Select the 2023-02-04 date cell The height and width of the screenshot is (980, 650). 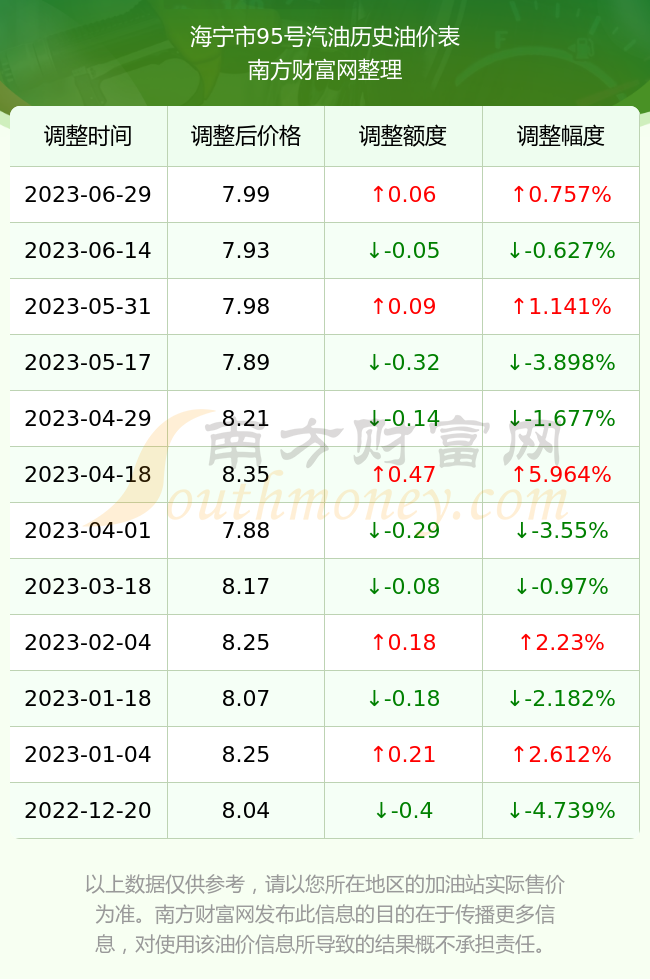[x=88, y=642]
